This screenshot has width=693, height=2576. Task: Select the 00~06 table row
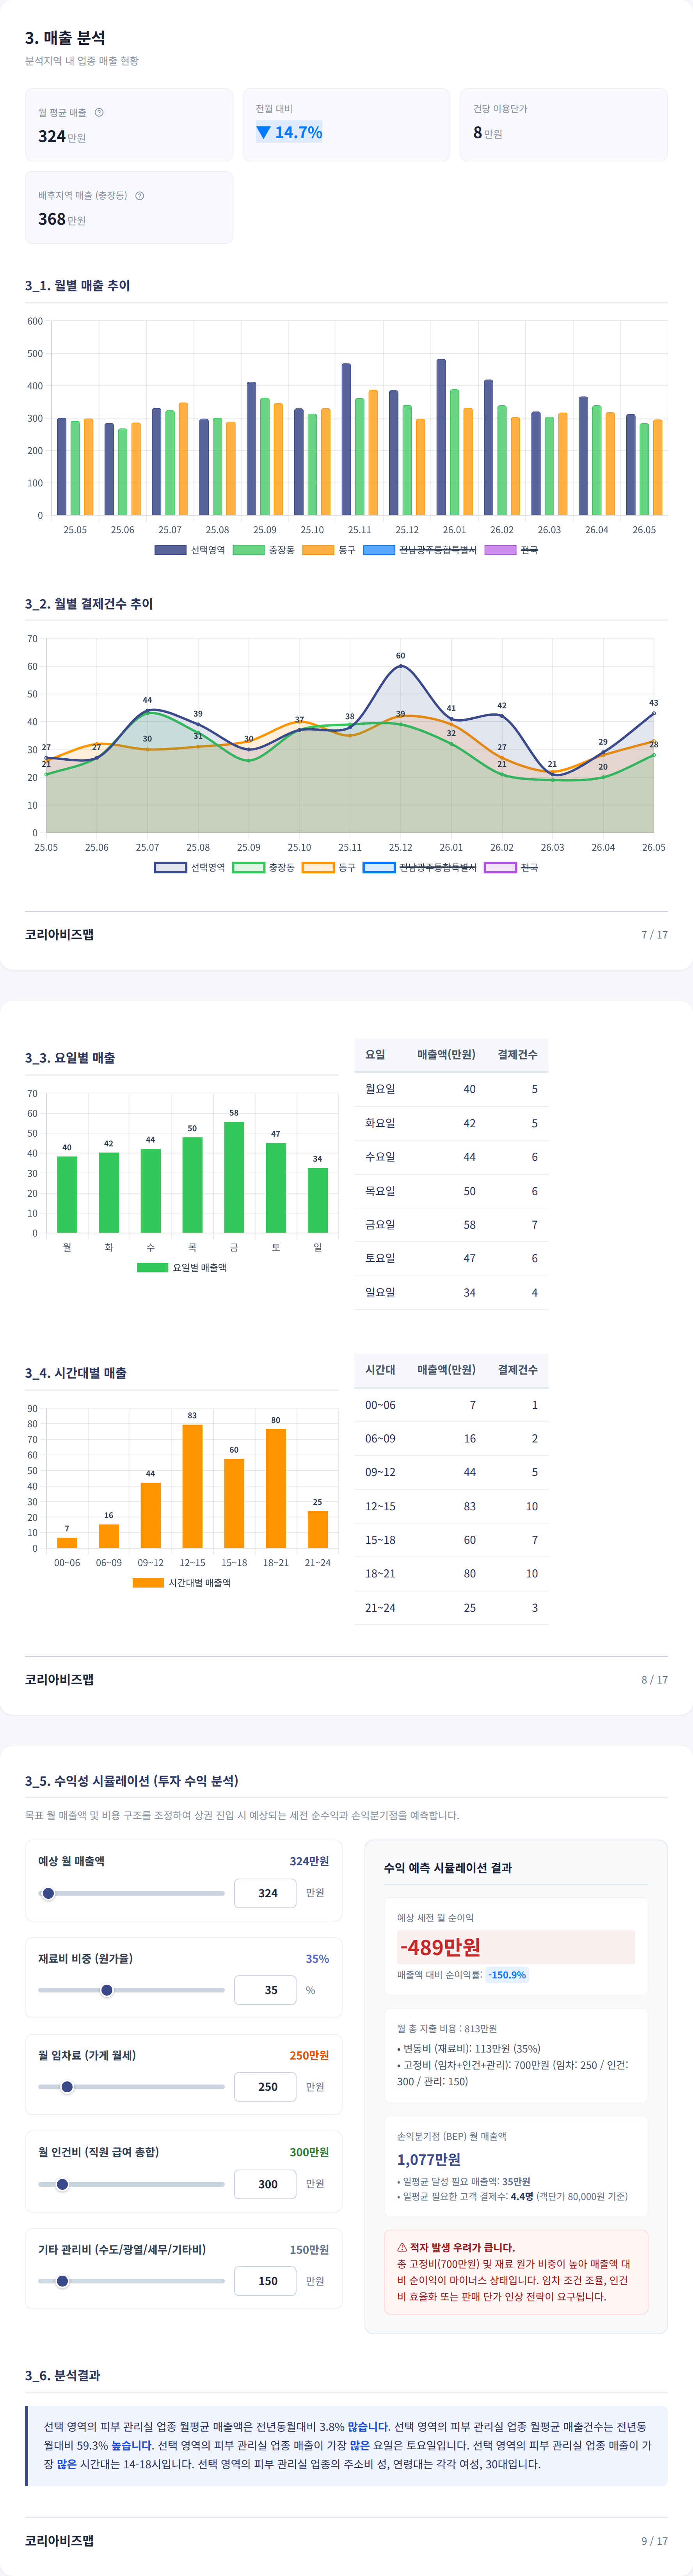click(x=451, y=1405)
